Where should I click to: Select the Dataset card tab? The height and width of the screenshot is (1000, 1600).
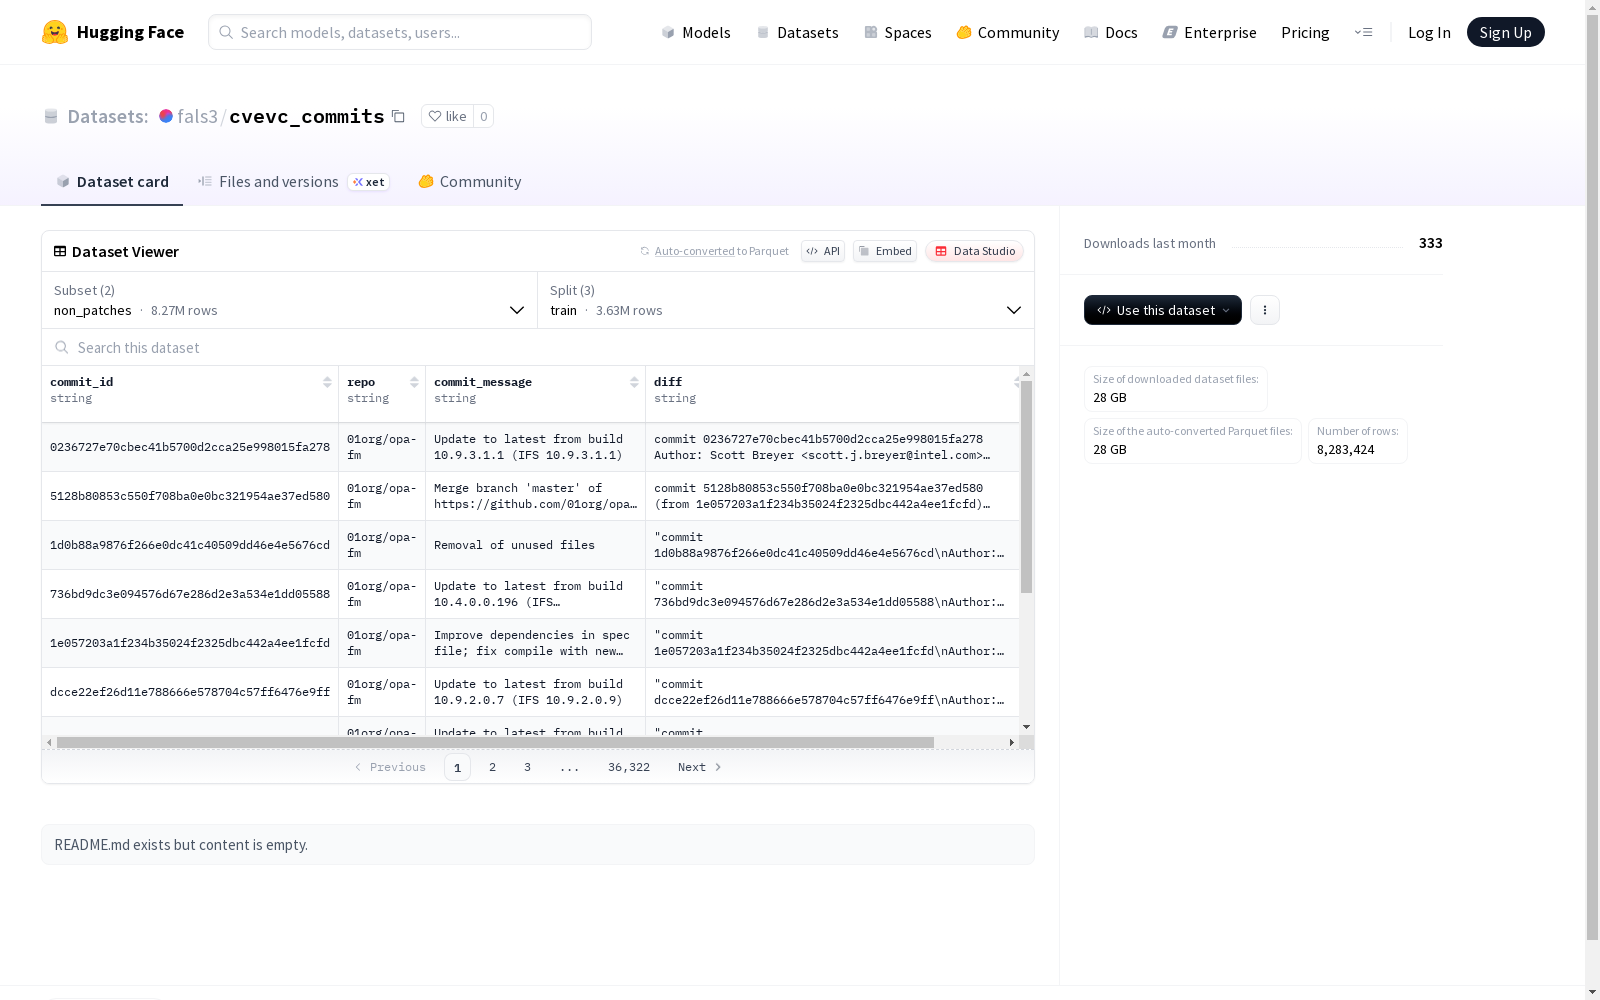pyautogui.click(x=112, y=181)
